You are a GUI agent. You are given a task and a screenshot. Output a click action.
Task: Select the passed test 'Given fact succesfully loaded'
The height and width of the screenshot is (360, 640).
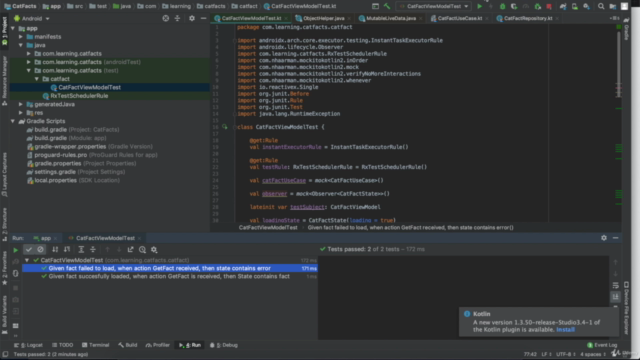[x=169, y=276]
